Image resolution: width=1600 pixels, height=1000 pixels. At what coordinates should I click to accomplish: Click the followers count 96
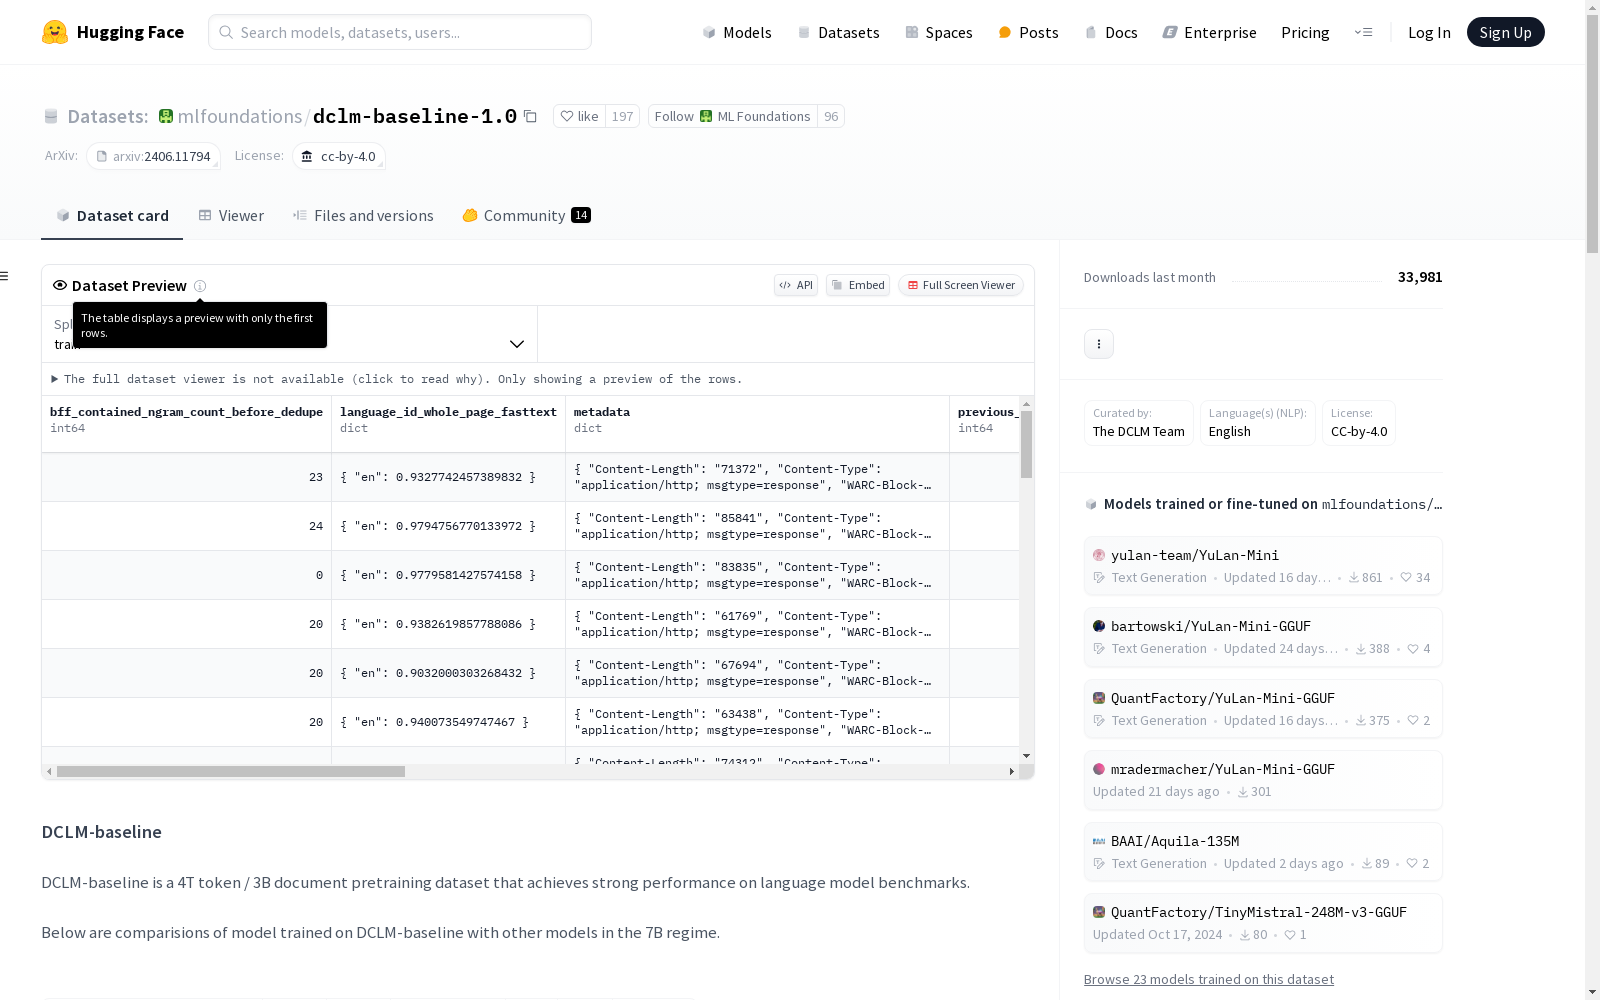point(831,116)
